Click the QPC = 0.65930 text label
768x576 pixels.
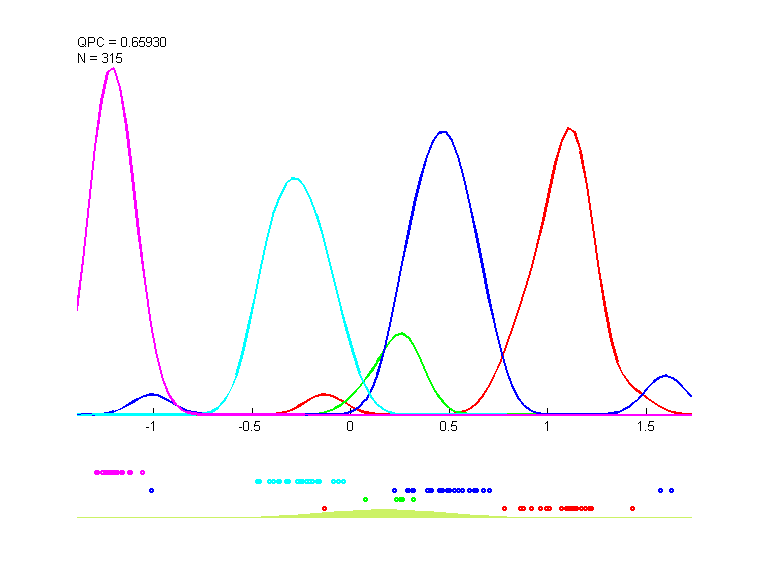pos(119,43)
